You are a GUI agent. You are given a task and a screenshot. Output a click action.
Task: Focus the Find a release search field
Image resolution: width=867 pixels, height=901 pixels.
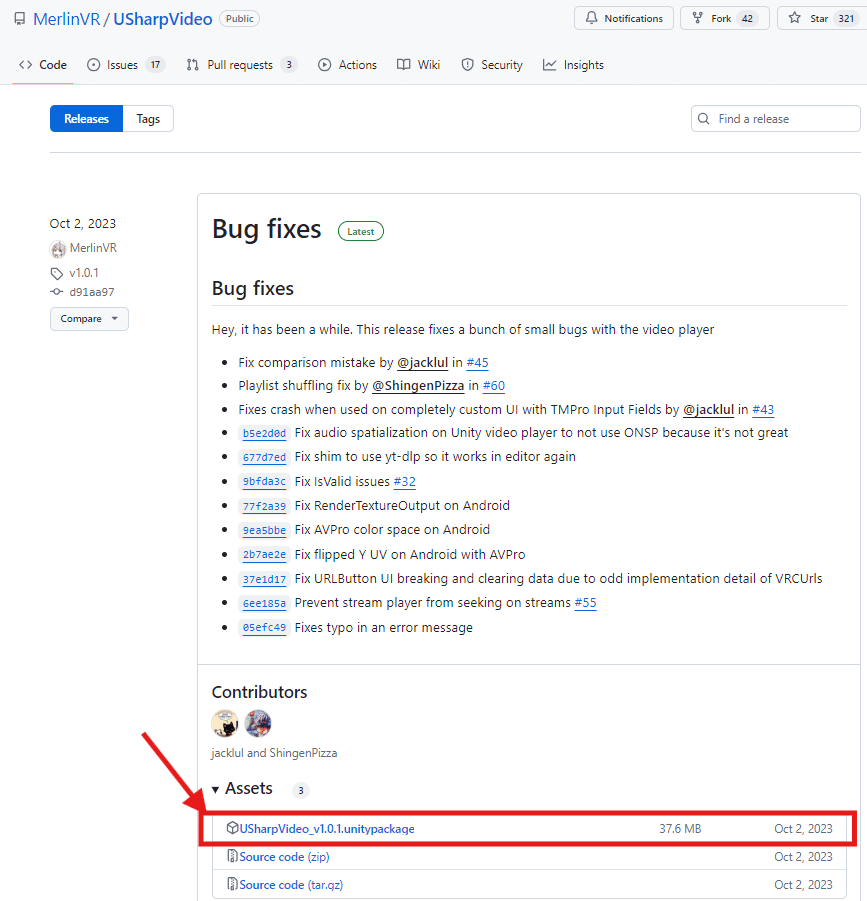(x=776, y=118)
